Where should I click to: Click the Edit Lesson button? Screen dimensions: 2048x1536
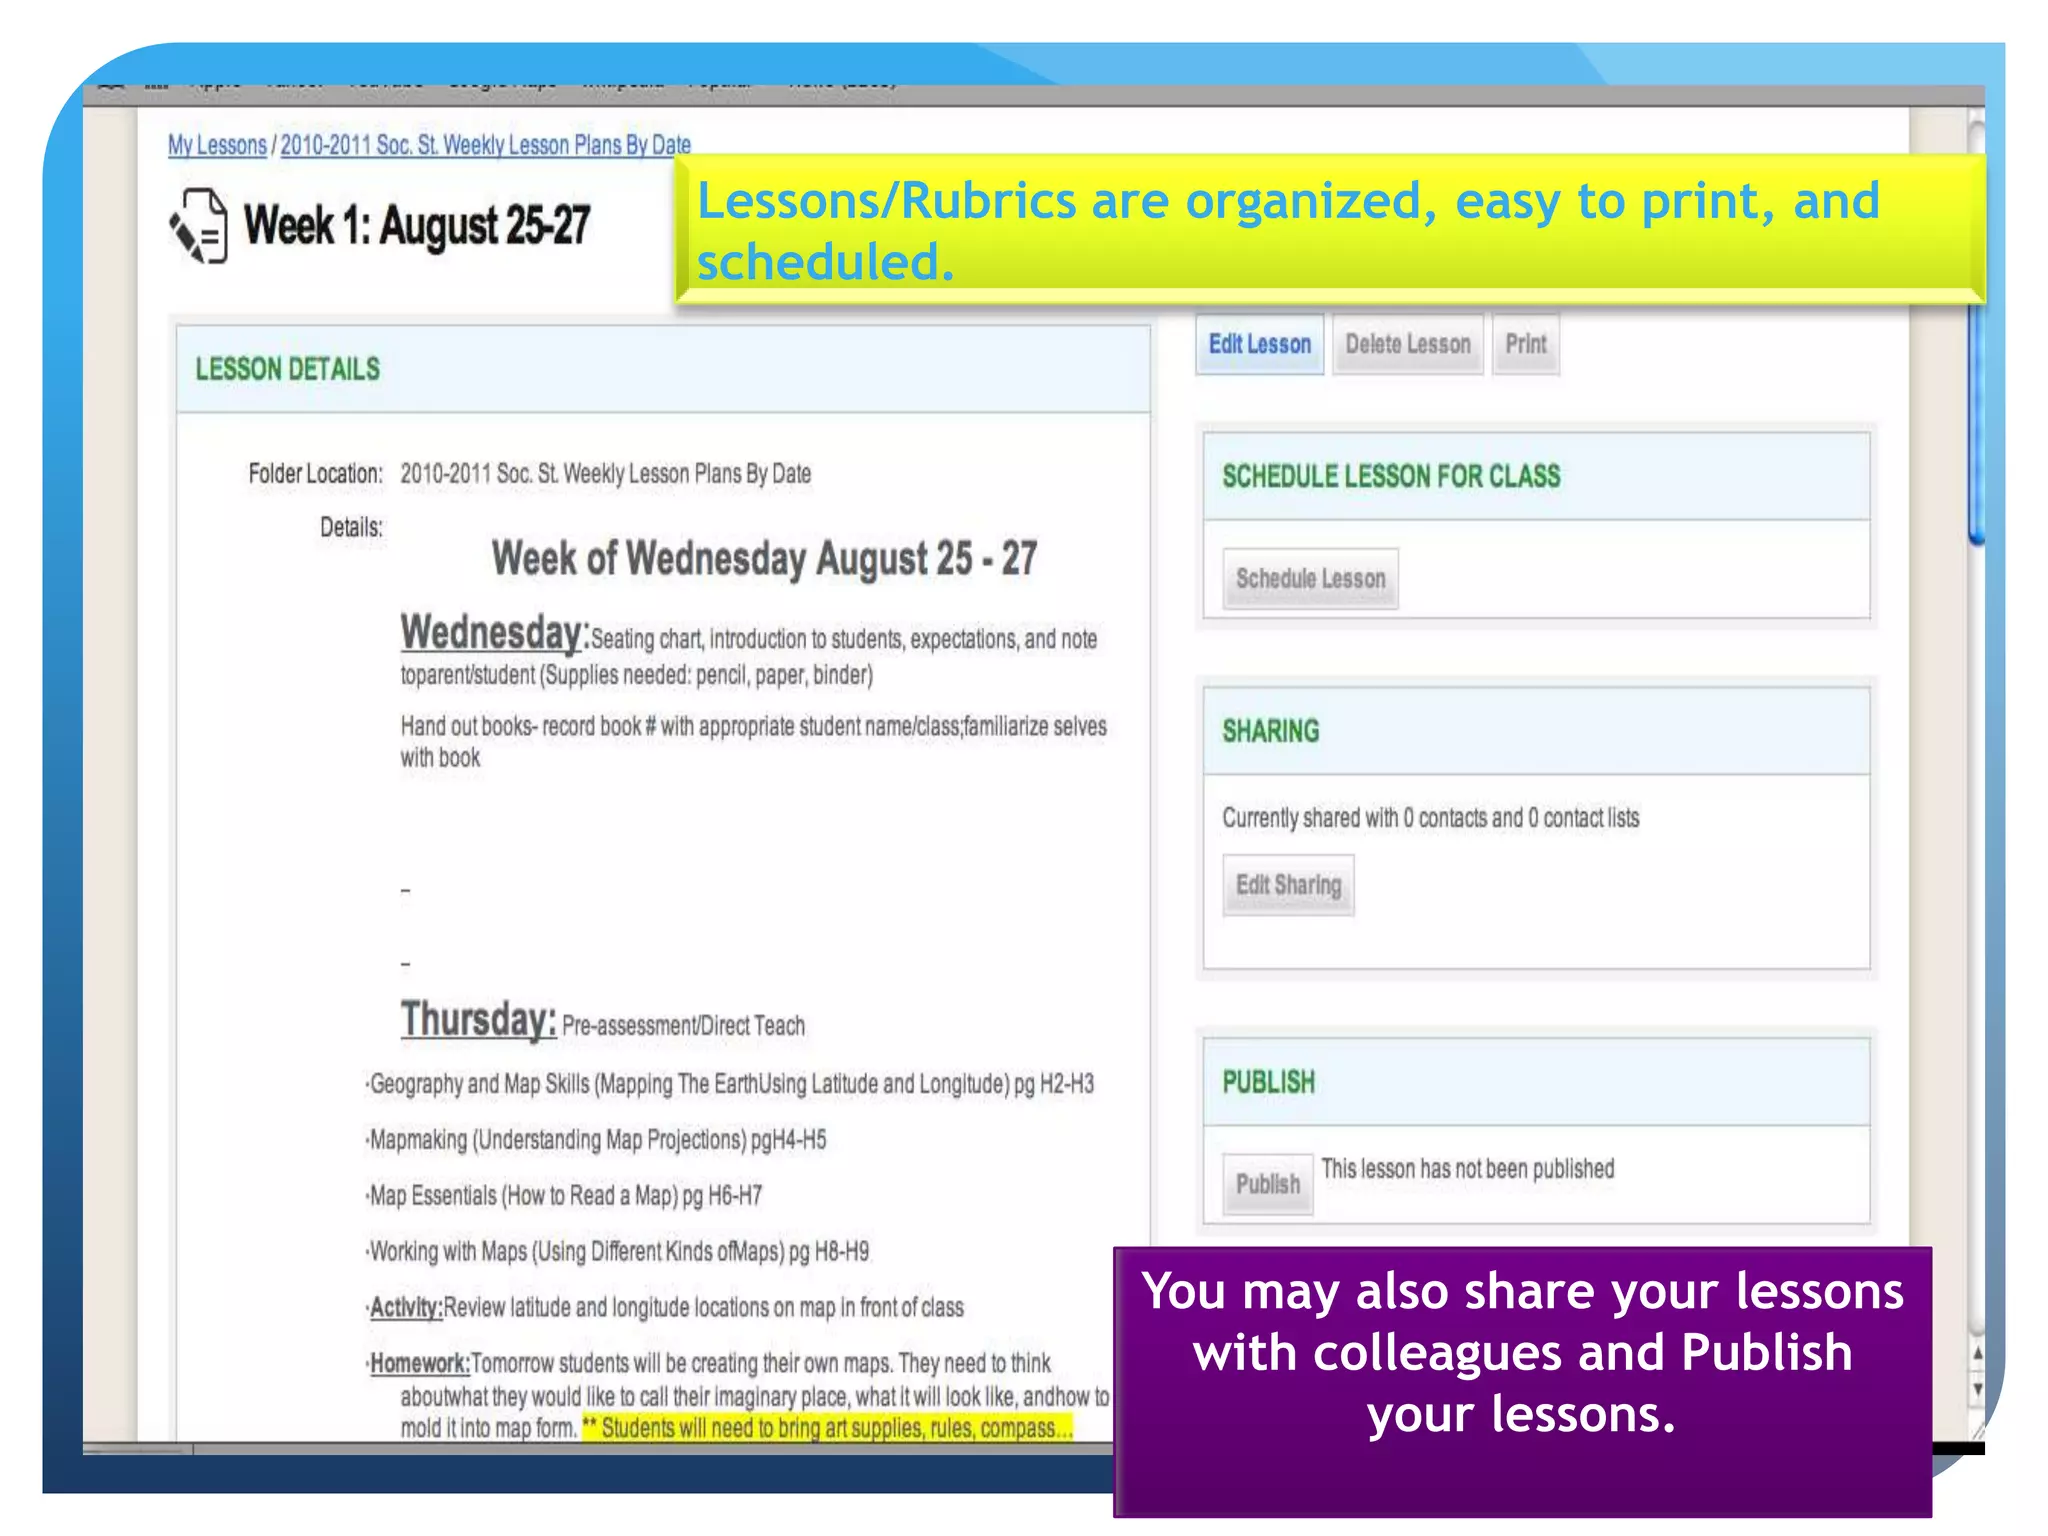click(x=1259, y=344)
